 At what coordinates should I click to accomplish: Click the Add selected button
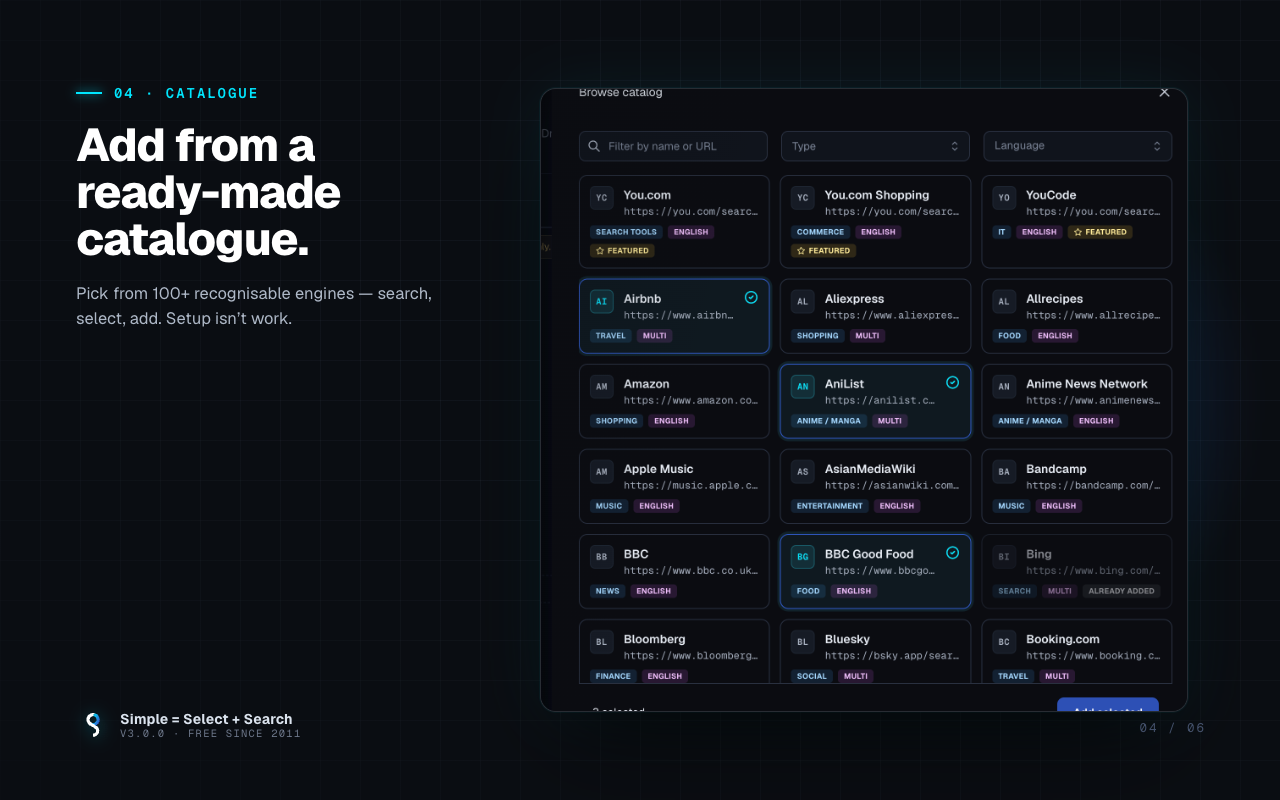[1108, 705]
